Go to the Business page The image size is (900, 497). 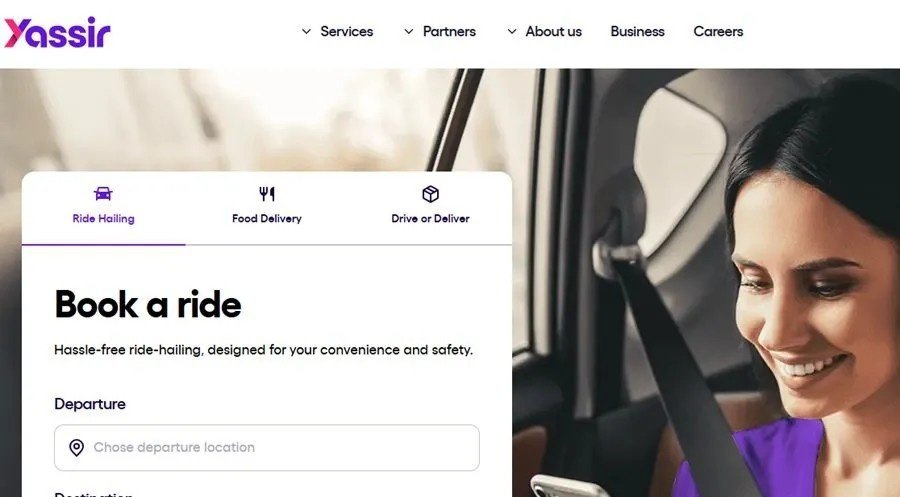[638, 32]
